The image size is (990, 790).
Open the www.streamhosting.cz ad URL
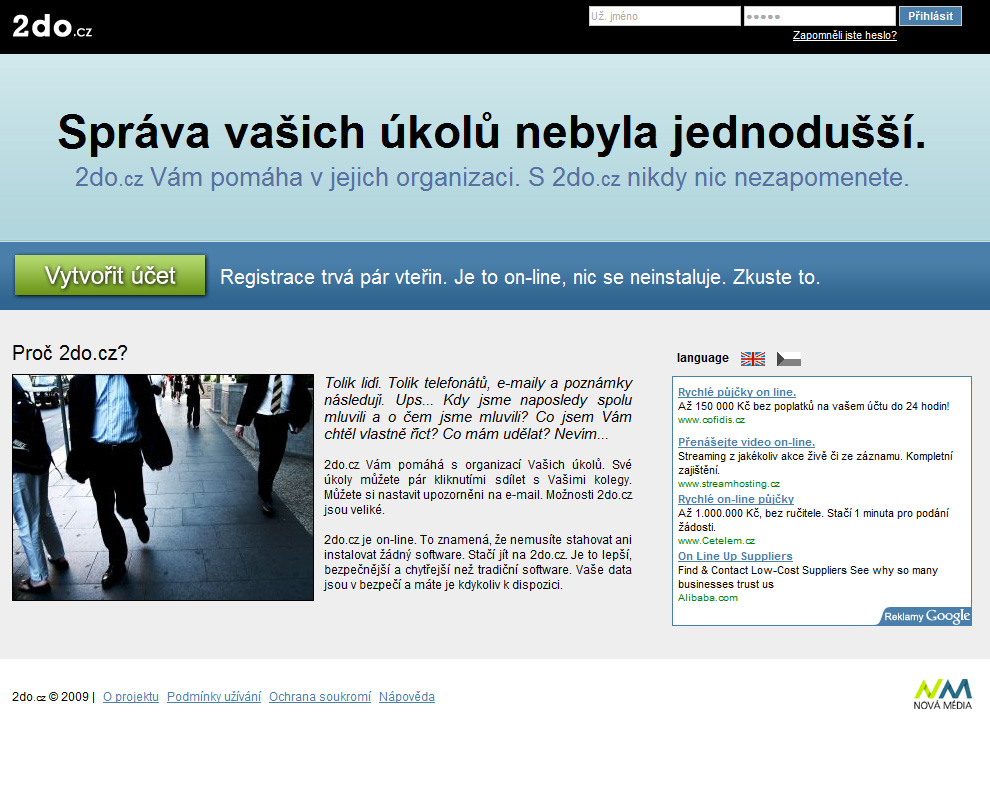point(729,484)
